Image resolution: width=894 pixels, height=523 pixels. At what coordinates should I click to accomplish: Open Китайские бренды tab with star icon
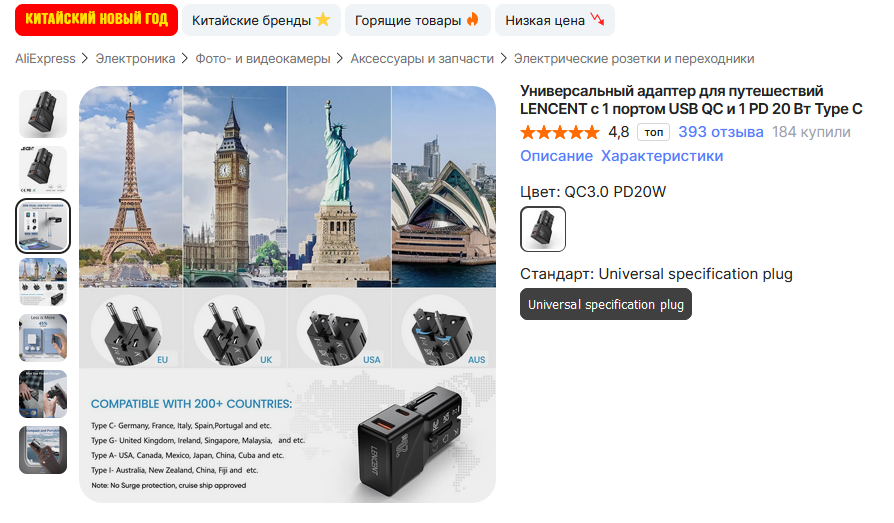(261, 20)
